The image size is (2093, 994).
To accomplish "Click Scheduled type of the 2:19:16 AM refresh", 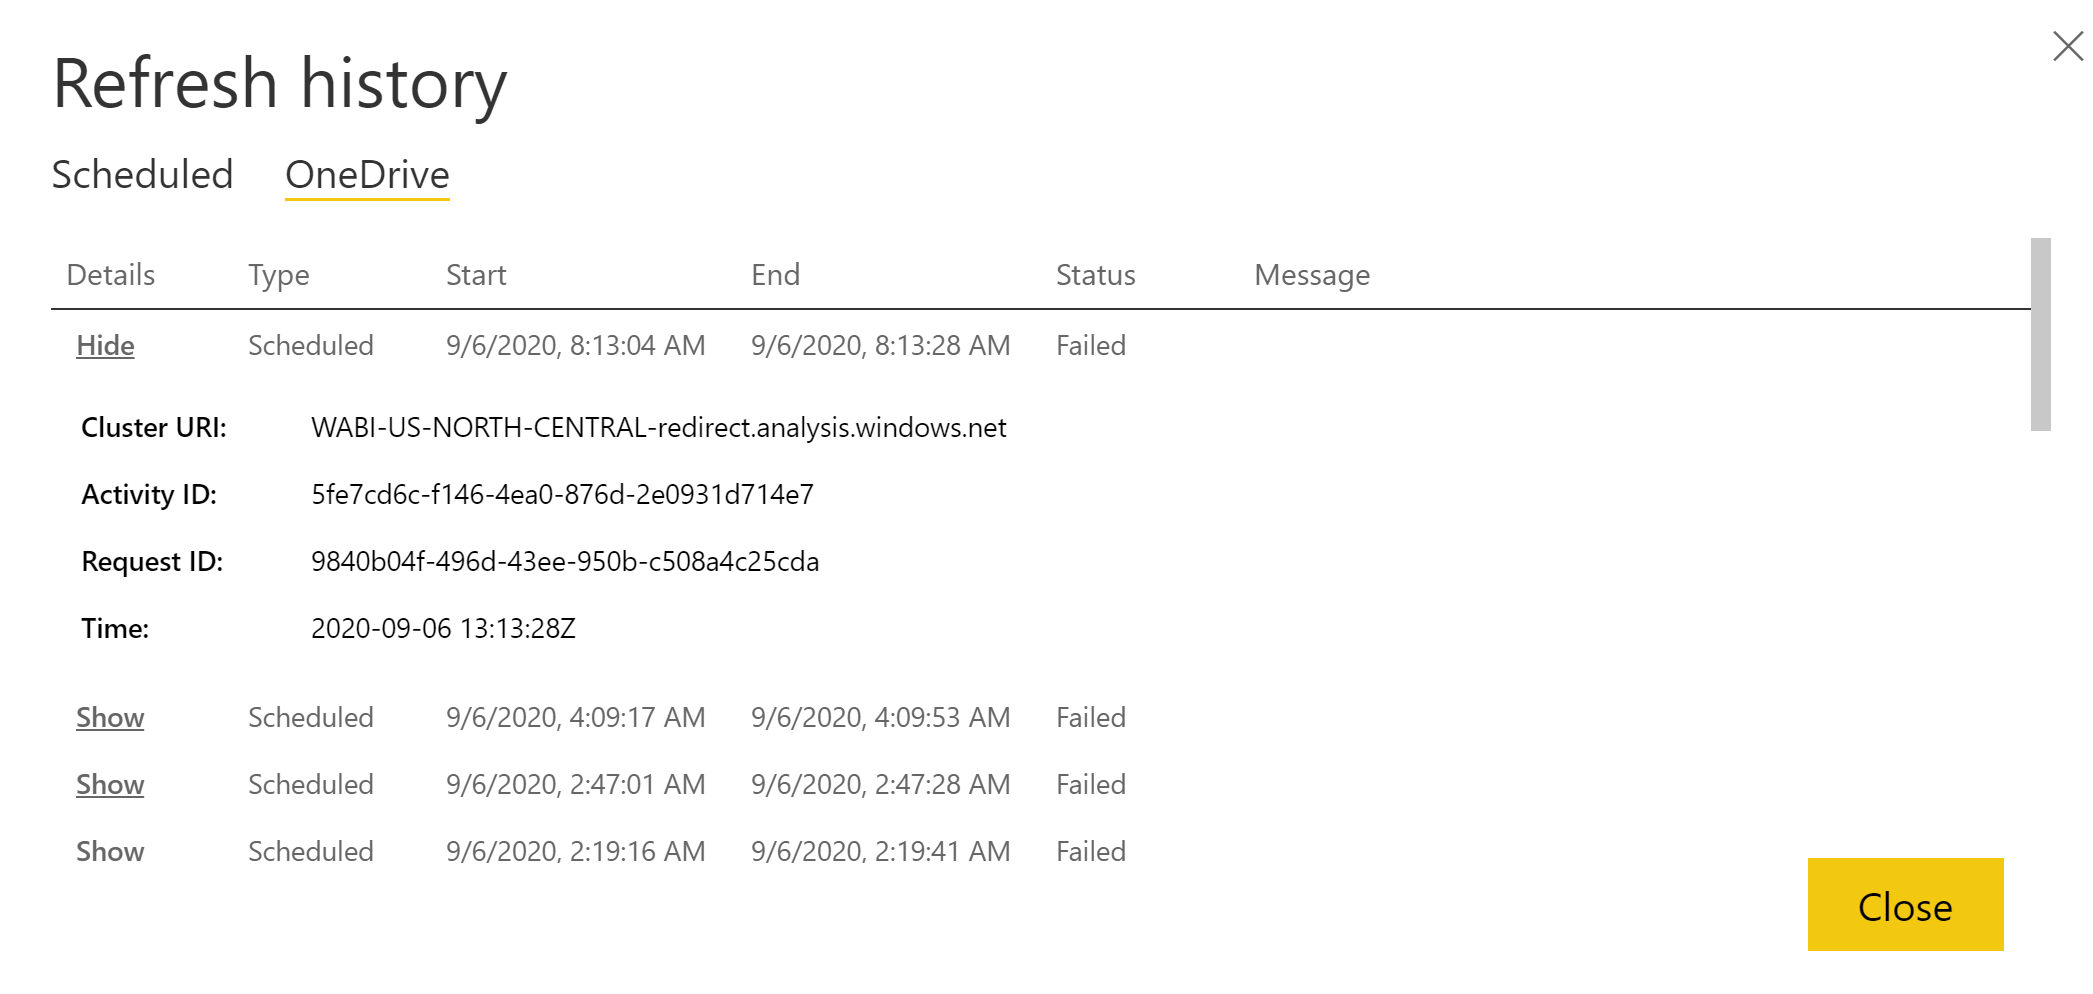I will [x=311, y=852].
